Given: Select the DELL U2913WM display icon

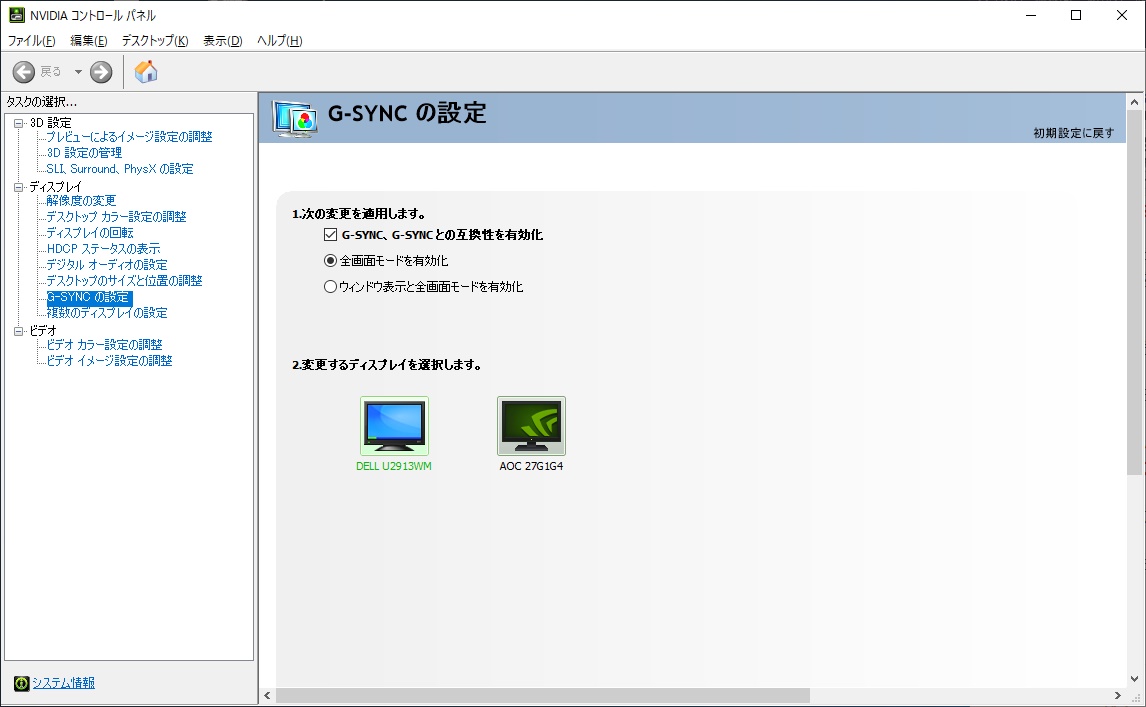Looking at the screenshot, I should pos(394,426).
